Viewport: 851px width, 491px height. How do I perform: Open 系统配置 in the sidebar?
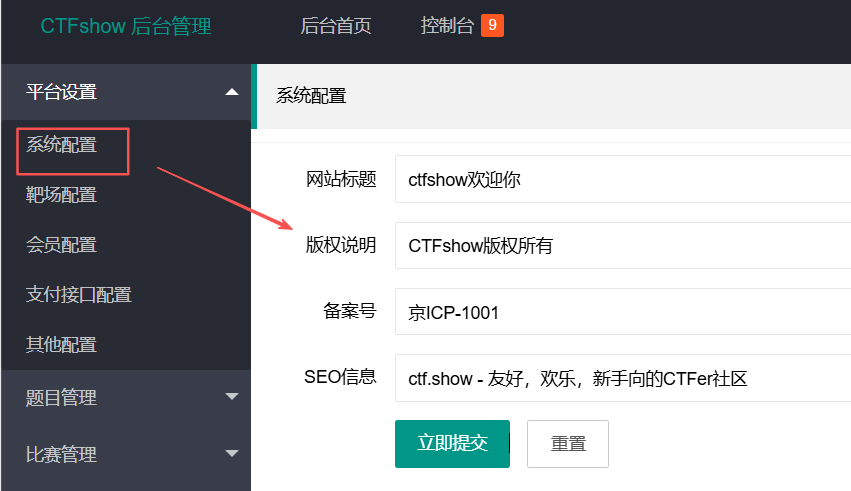[61, 145]
